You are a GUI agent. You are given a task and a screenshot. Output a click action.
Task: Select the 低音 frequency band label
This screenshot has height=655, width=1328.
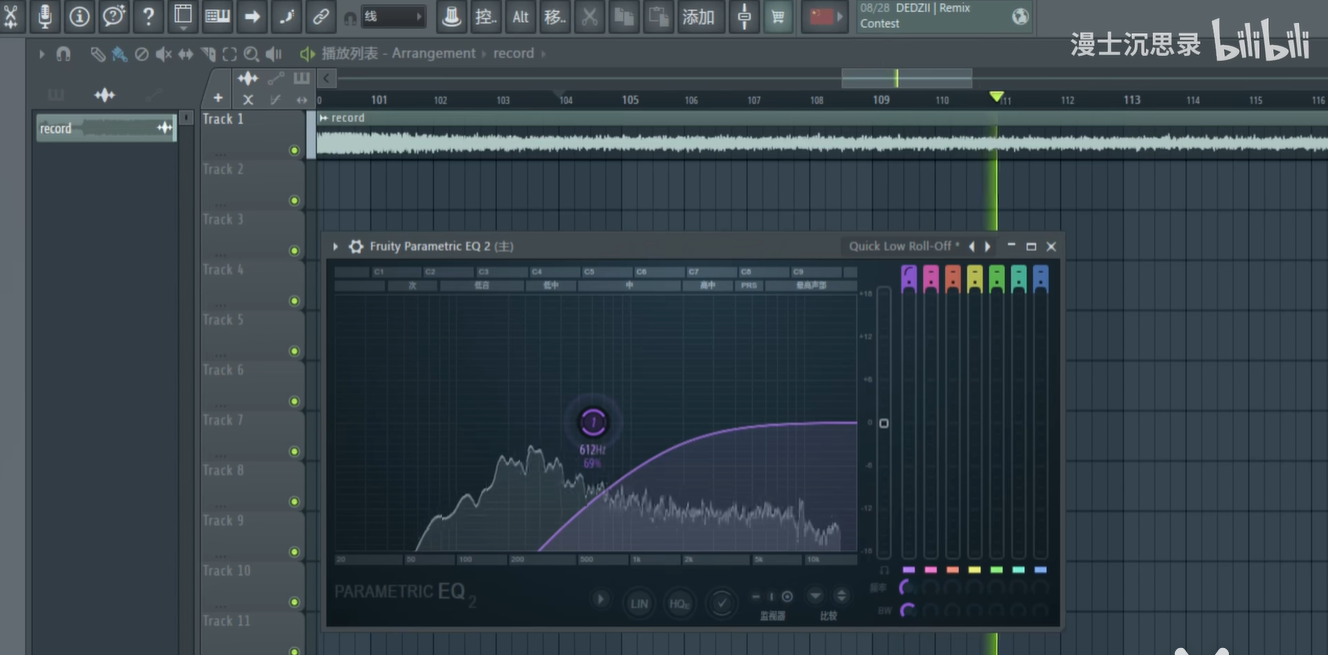click(x=482, y=286)
